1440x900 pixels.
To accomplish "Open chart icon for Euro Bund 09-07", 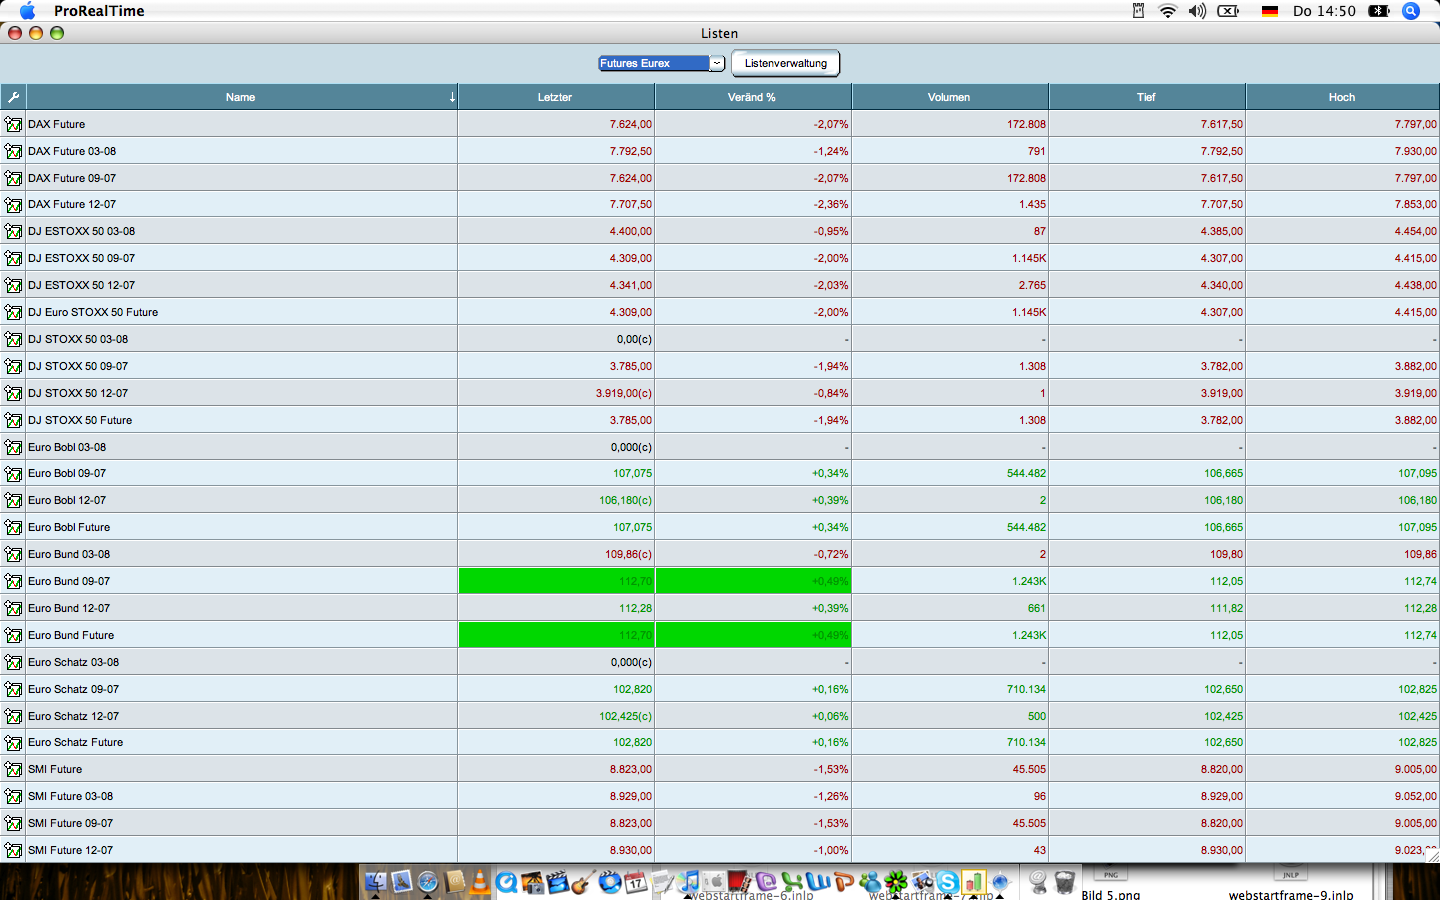I will [13, 582].
